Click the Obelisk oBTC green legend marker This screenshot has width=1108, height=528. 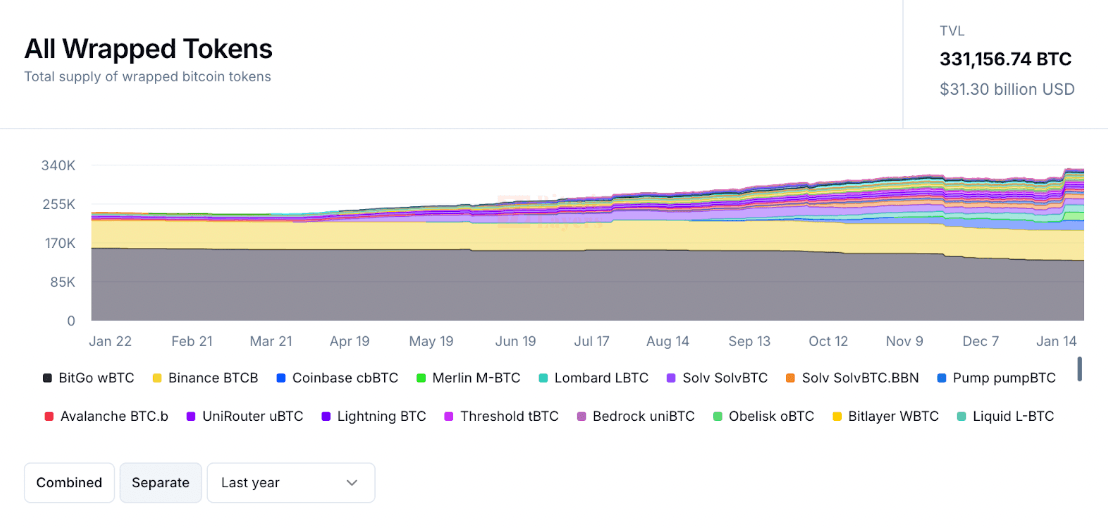click(718, 416)
